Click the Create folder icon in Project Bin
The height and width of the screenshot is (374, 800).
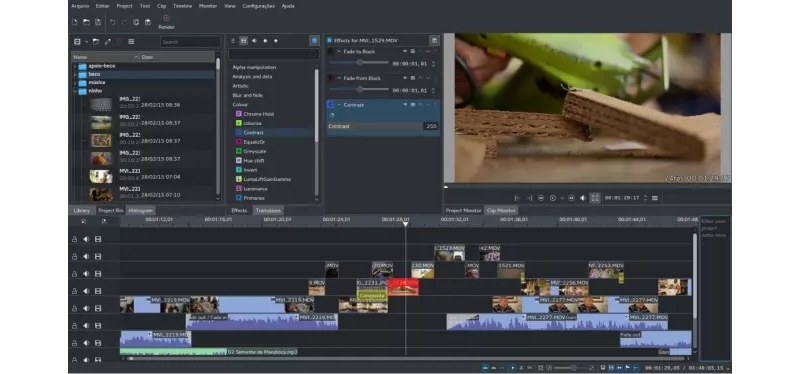[96, 42]
